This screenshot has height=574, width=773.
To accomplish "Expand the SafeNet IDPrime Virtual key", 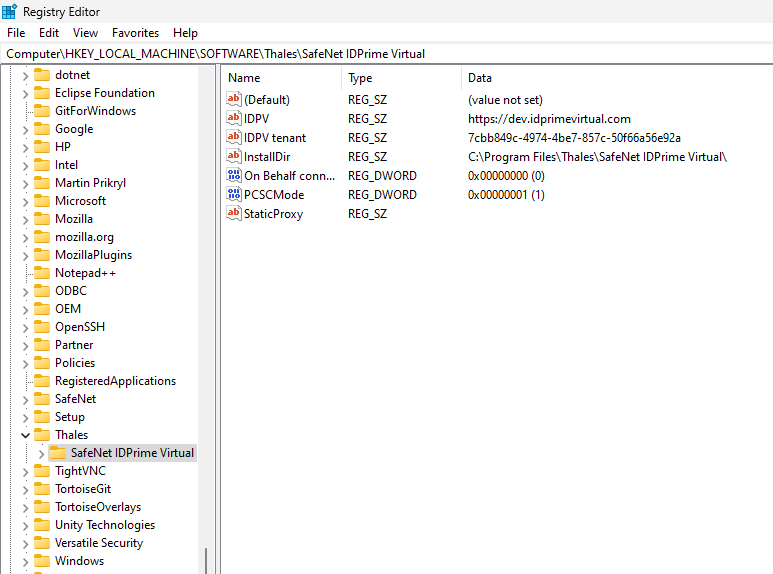I will click(41, 454).
